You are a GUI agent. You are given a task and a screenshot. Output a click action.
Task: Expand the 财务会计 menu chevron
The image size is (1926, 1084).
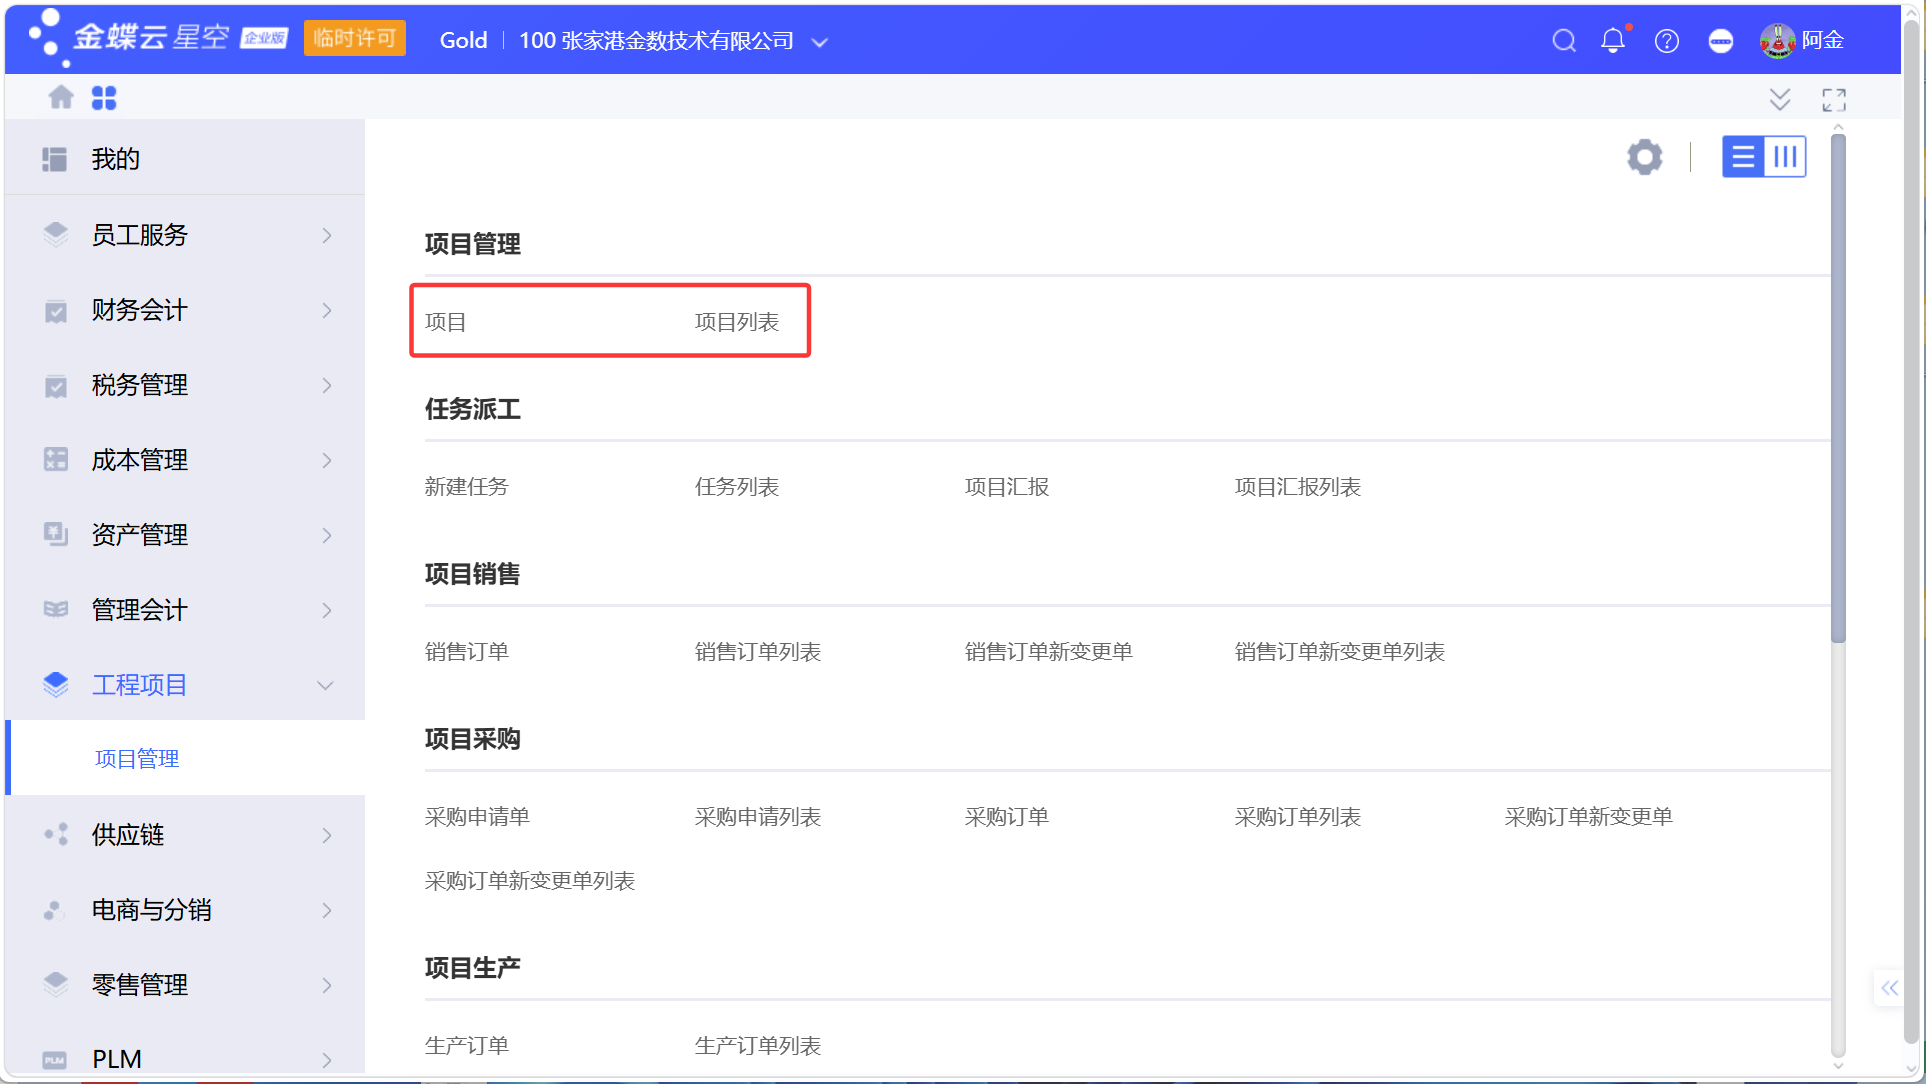[x=327, y=310]
